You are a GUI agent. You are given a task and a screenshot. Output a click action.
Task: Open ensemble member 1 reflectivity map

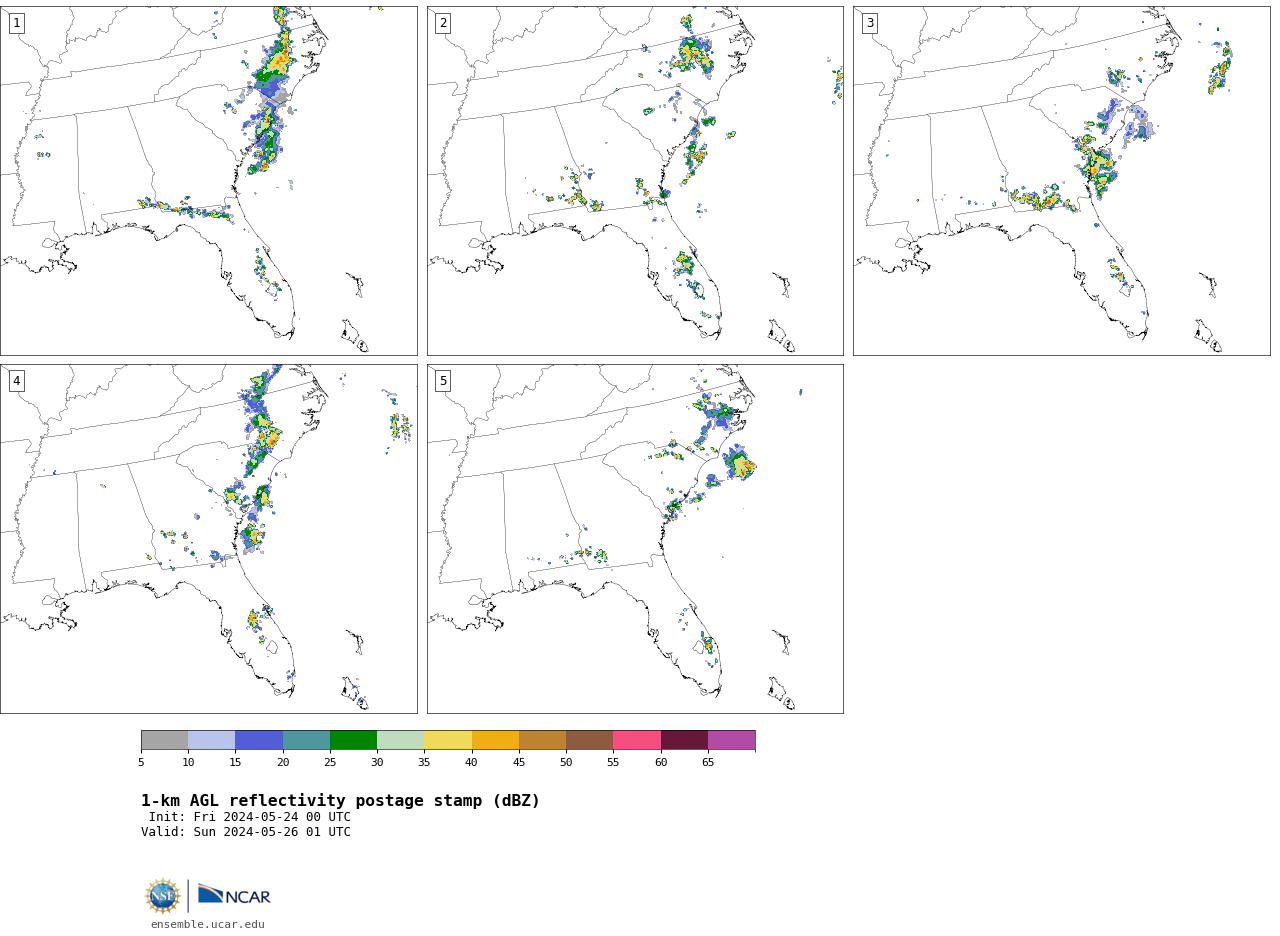(208, 181)
